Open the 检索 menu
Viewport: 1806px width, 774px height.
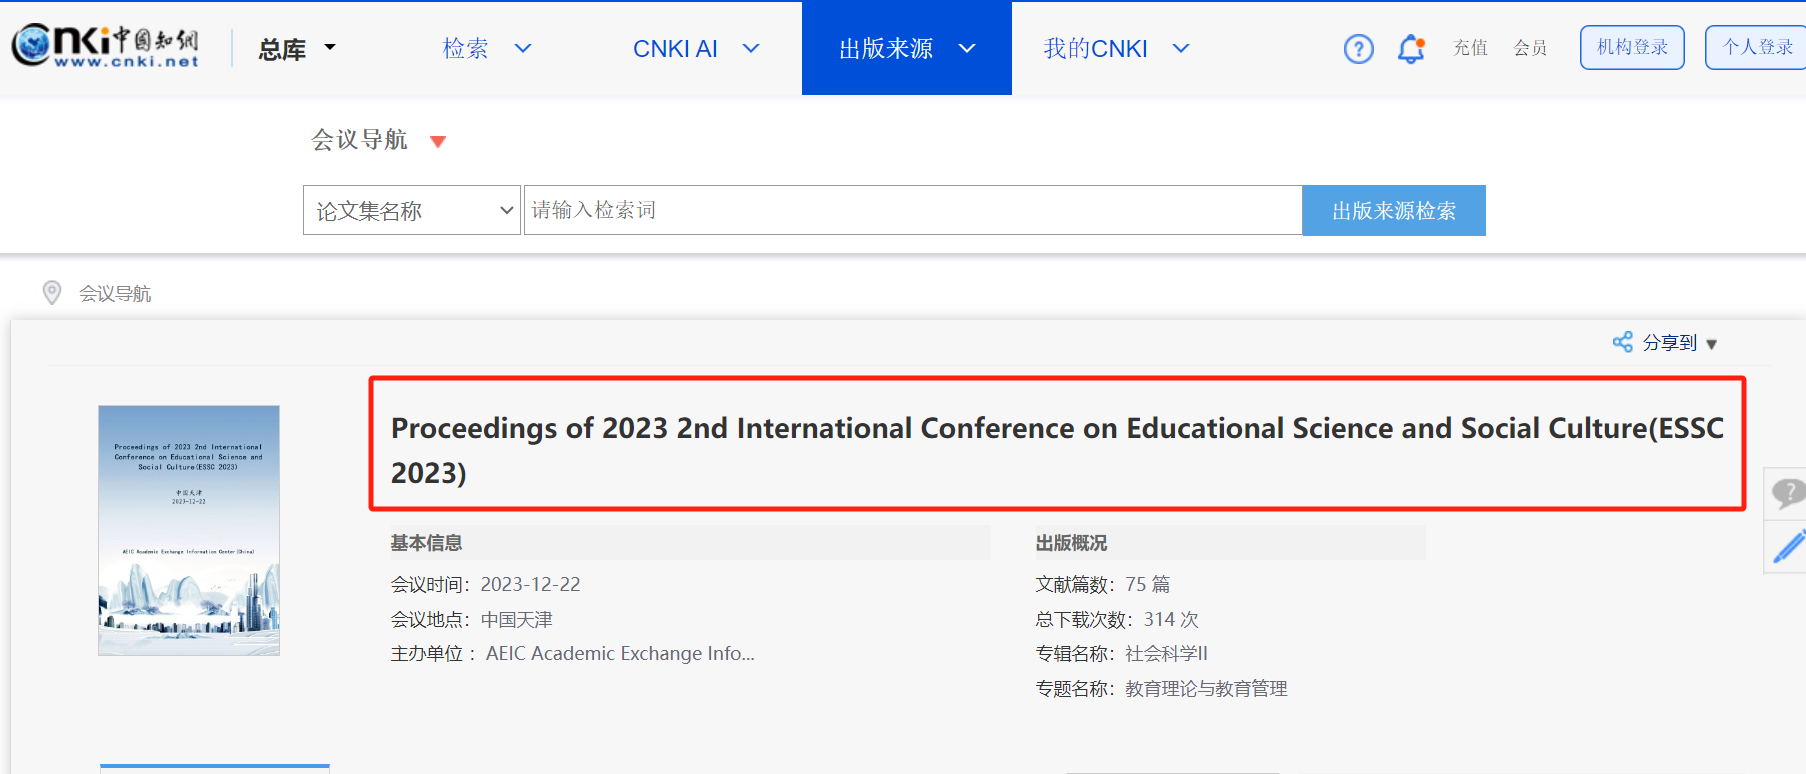click(x=466, y=48)
